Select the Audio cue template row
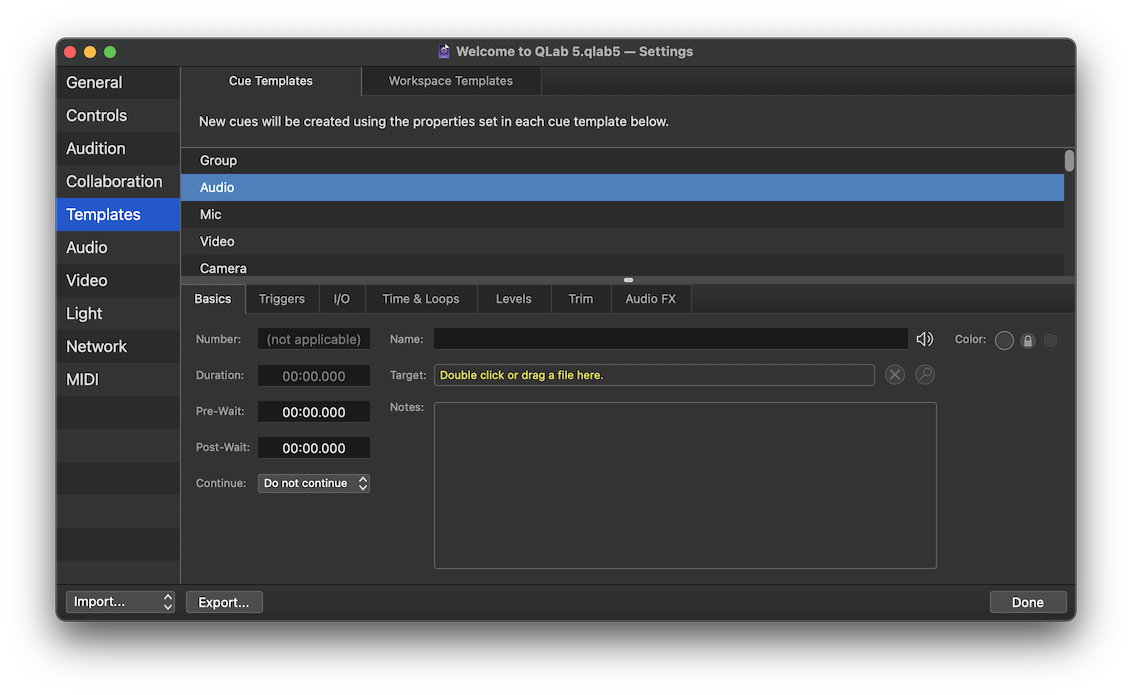The height and width of the screenshot is (695, 1132). coord(622,188)
